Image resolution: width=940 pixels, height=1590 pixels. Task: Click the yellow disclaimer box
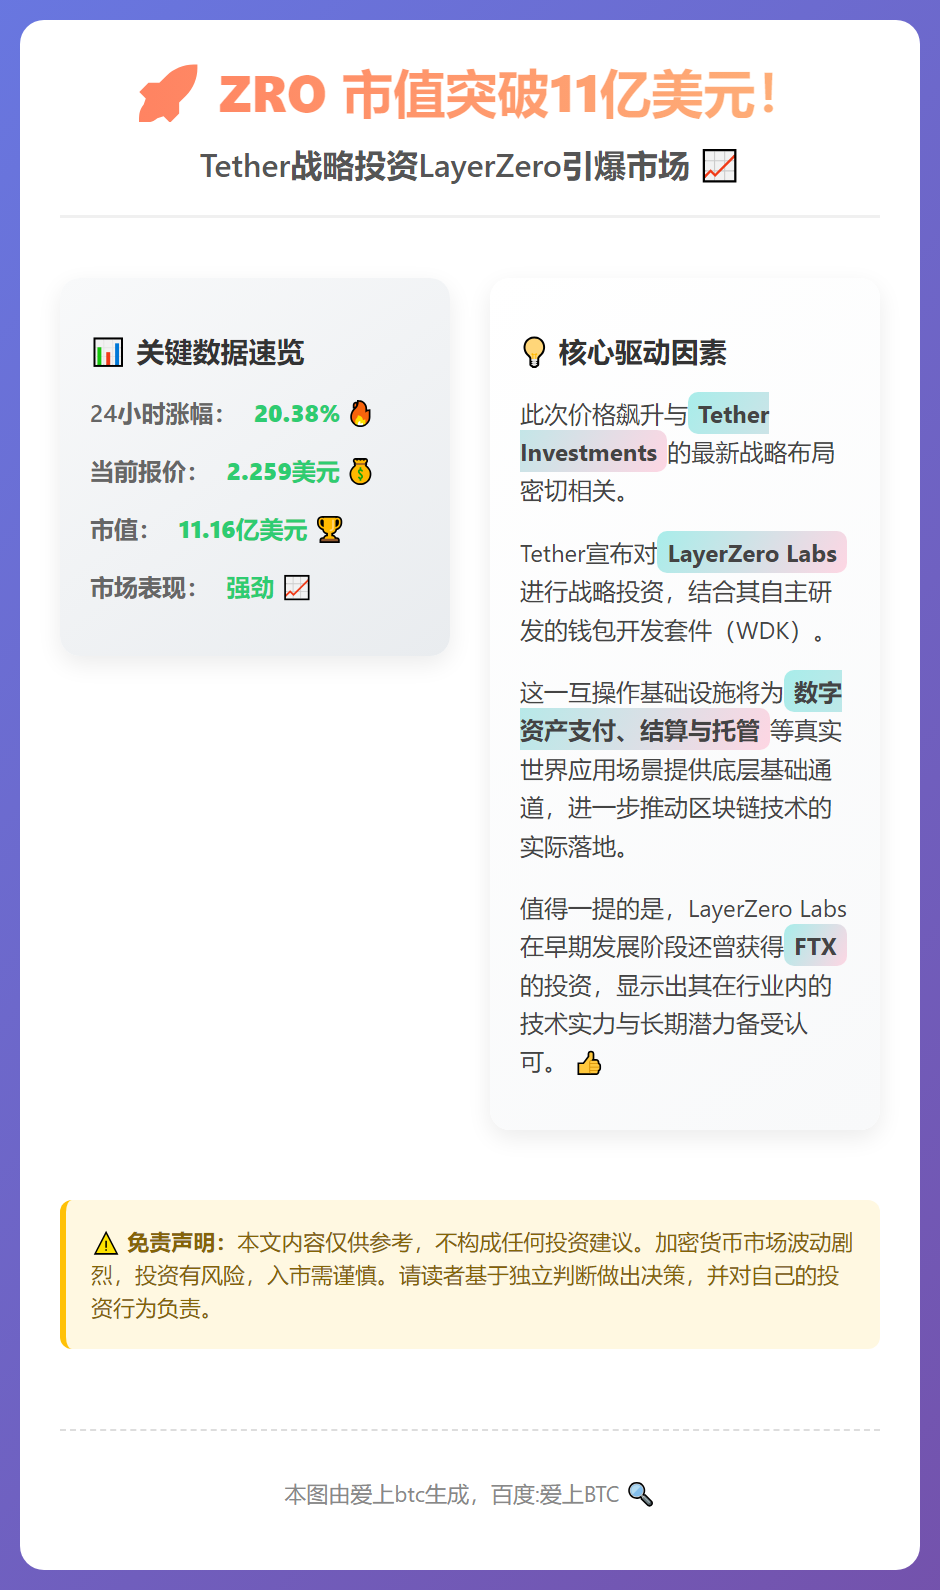[470, 1274]
